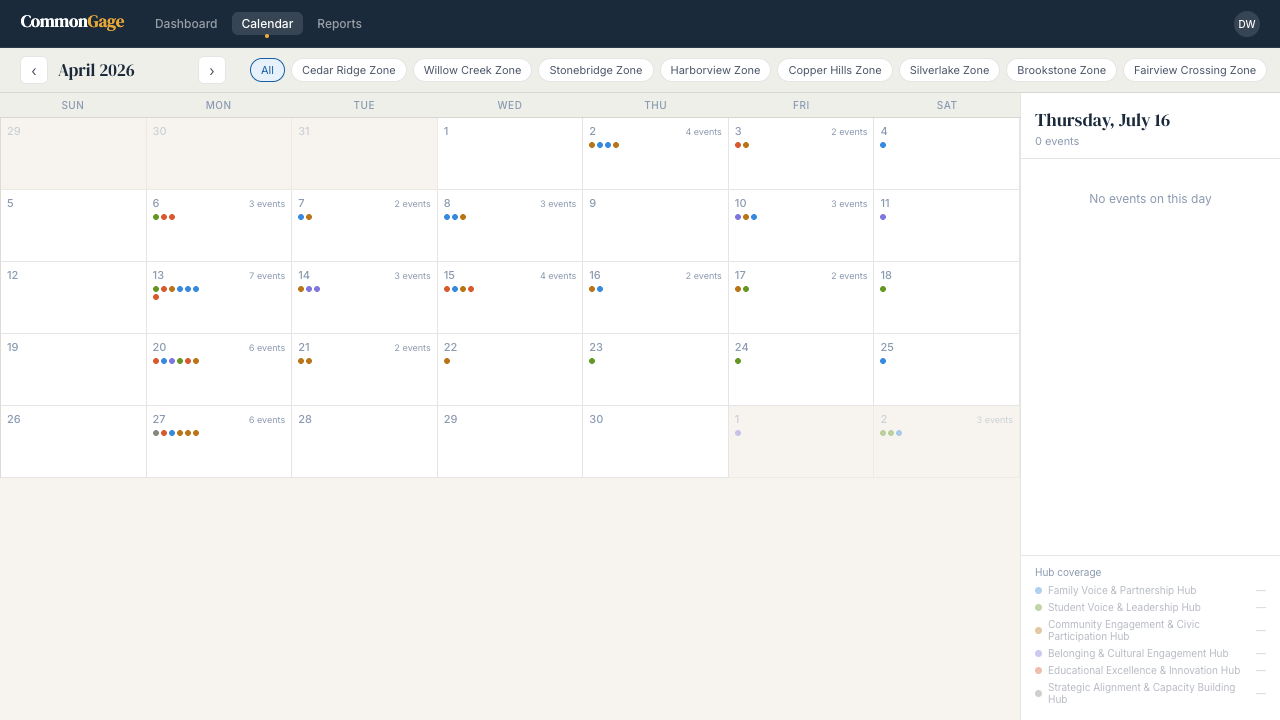This screenshot has width=1280, height=720.
Task: Select April 30 day cell
Action: click(655, 441)
